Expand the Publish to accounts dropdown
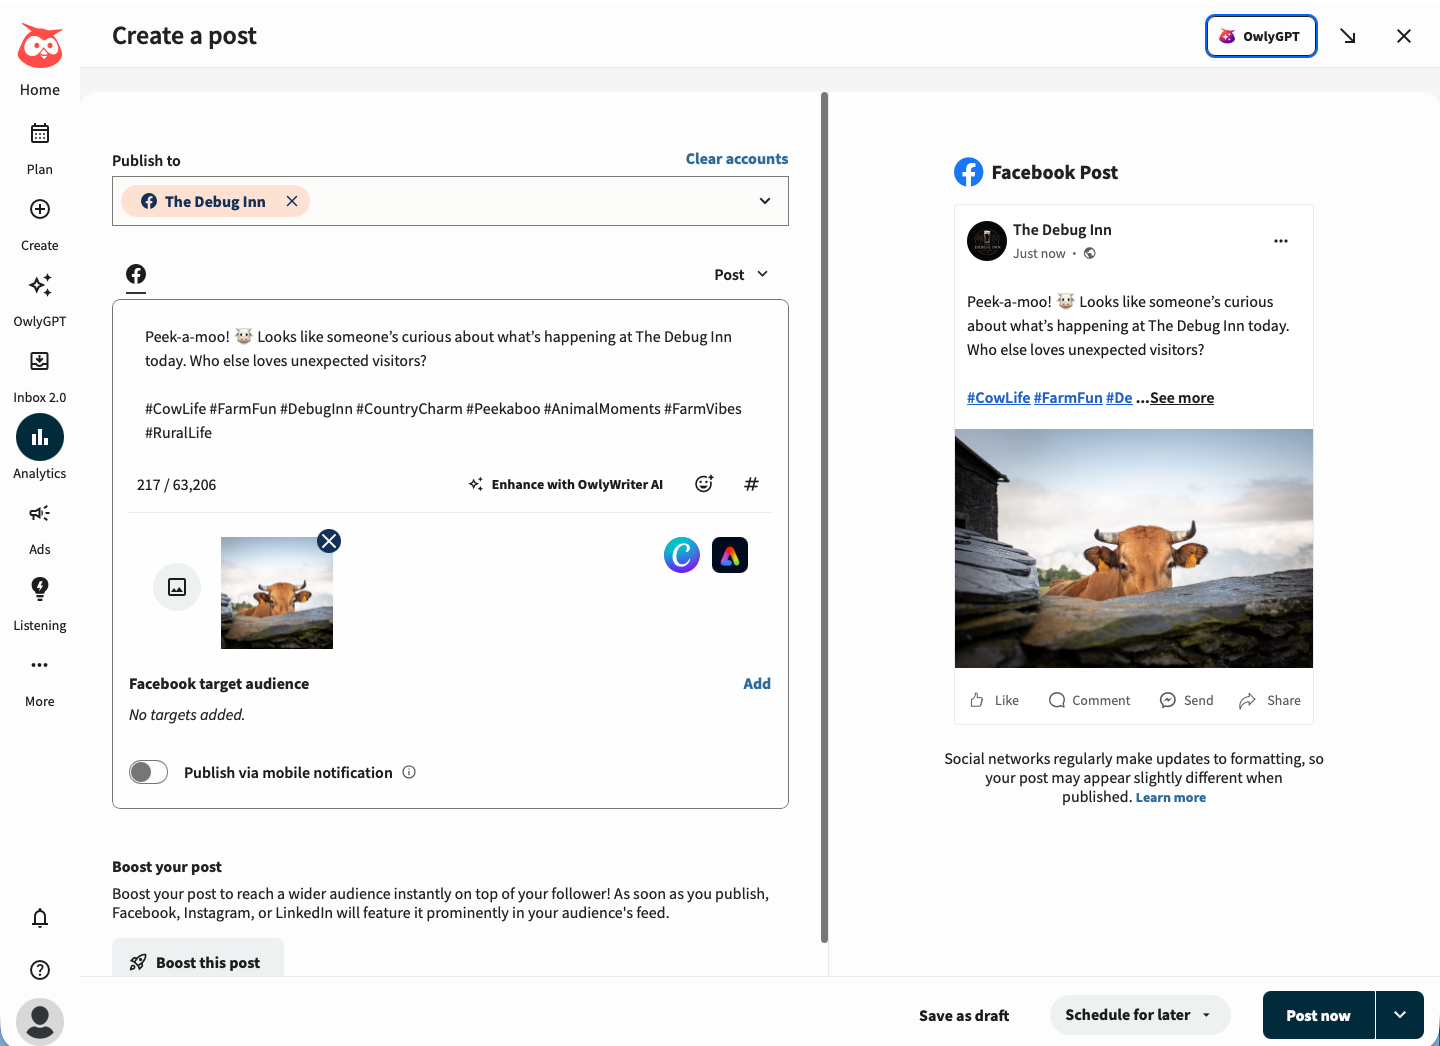Viewport: 1440px width, 1046px height. tap(765, 201)
